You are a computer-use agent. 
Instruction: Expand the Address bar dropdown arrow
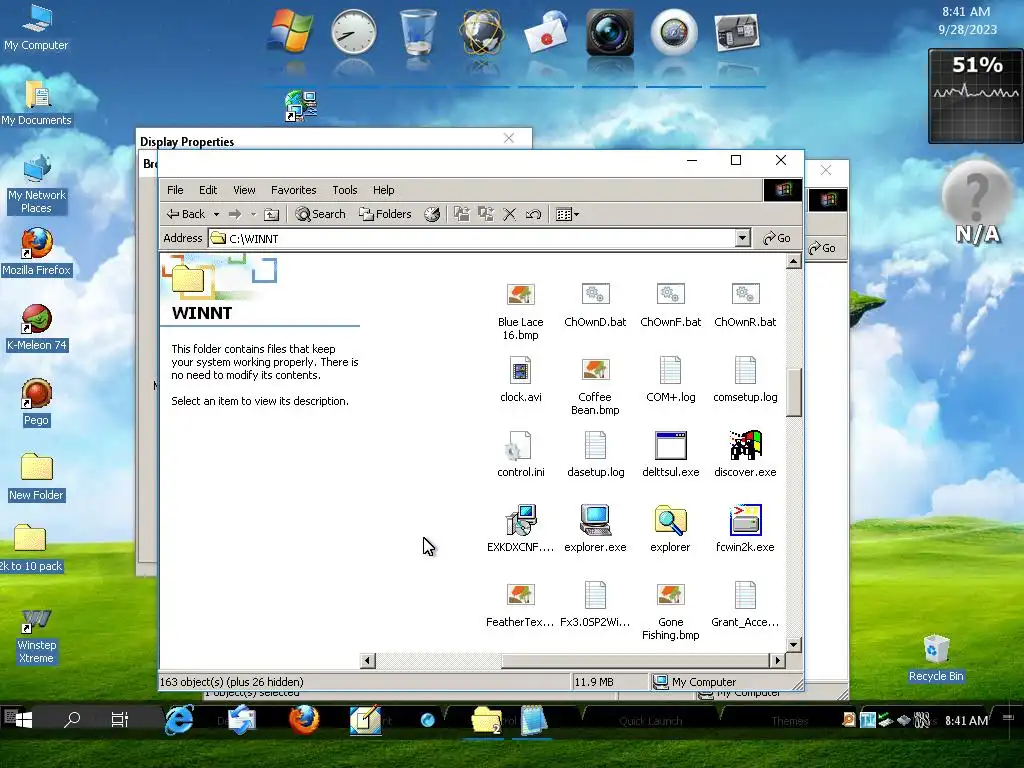pos(742,238)
